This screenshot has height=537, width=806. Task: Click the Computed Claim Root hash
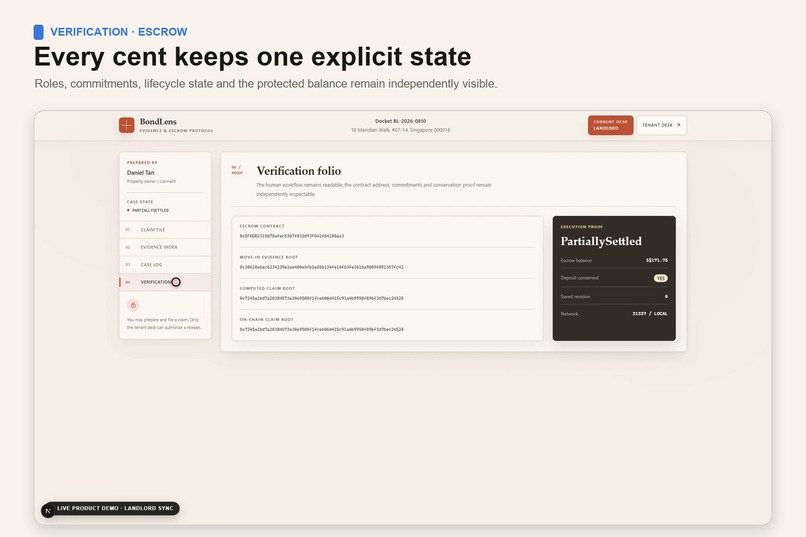point(321,298)
